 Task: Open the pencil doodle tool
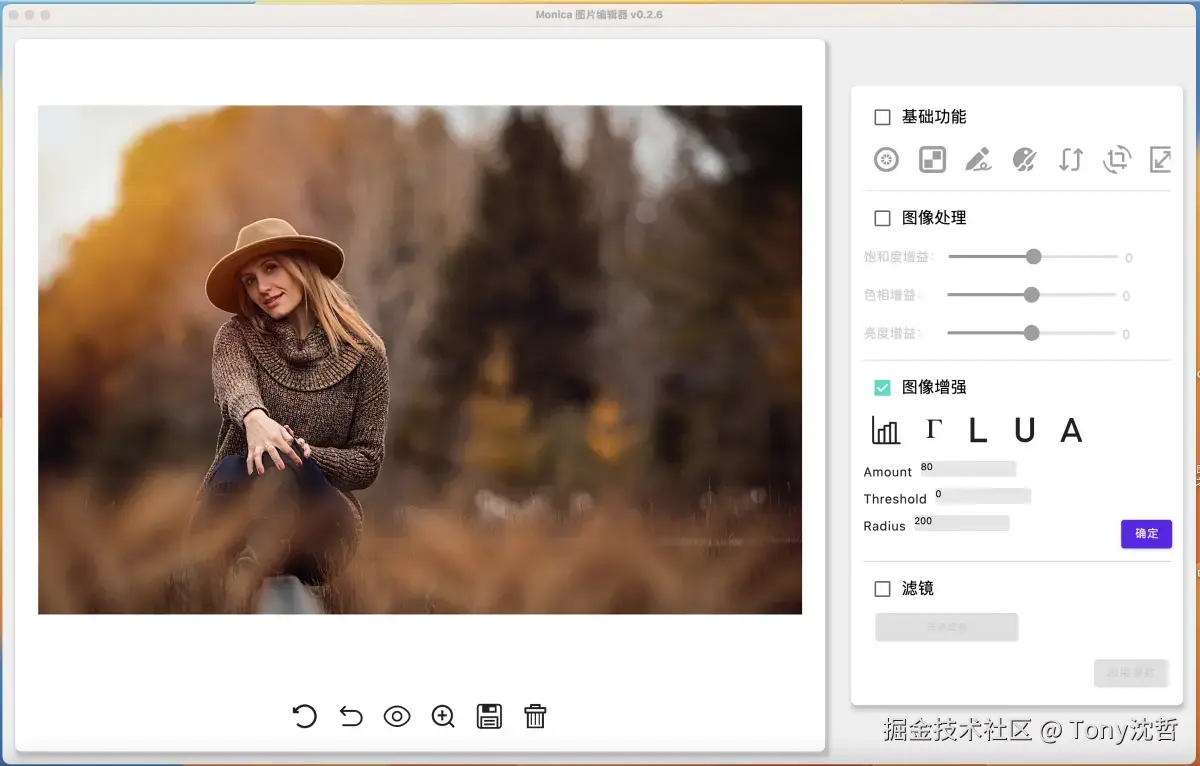[978, 159]
